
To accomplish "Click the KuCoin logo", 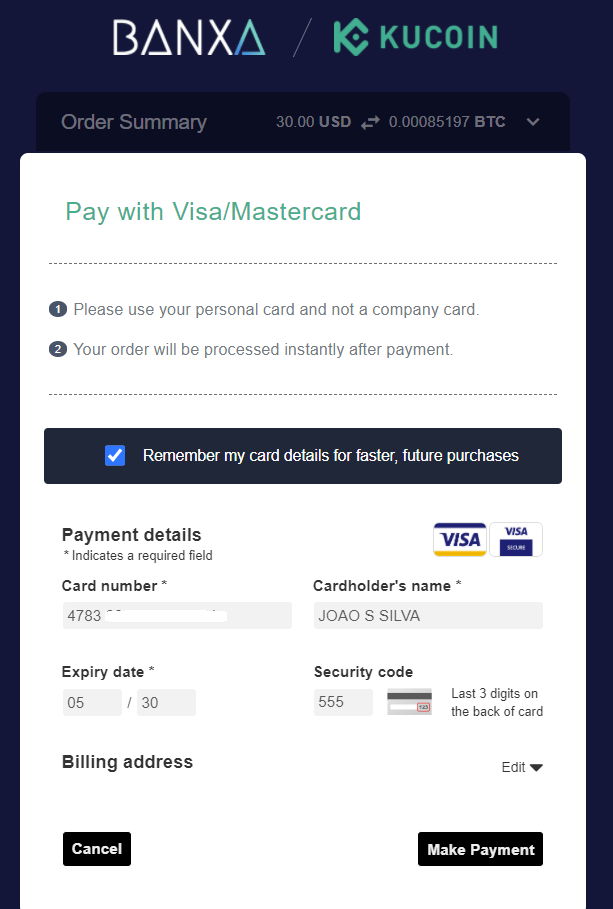I will (x=415, y=37).
